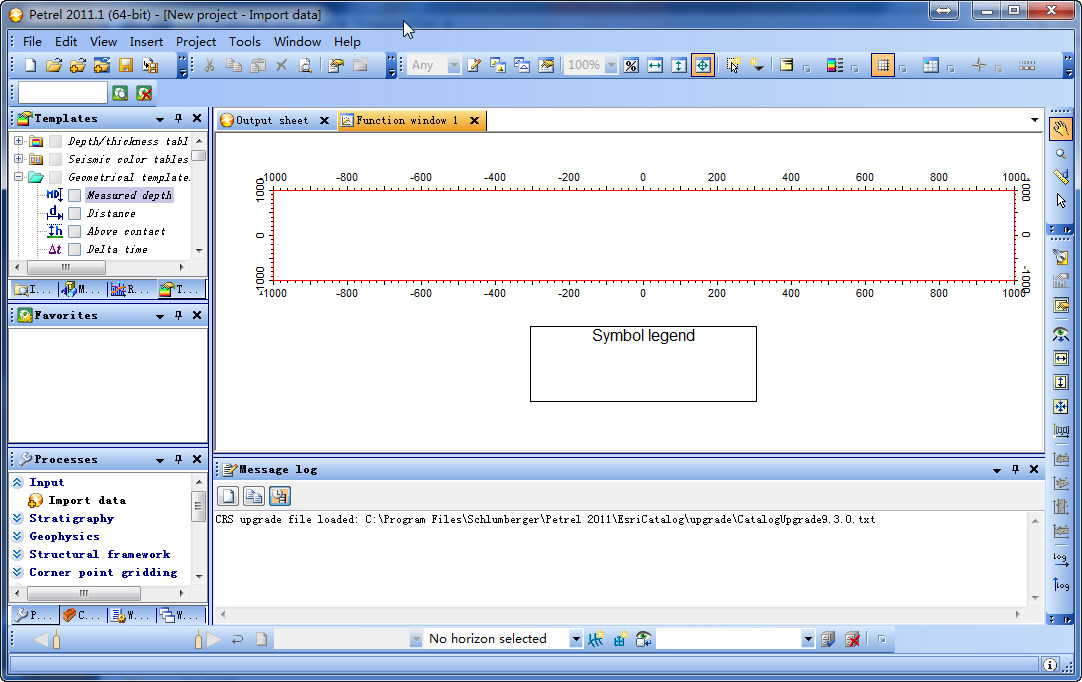Pin the Templates panel with pushpin

point(179,119)
